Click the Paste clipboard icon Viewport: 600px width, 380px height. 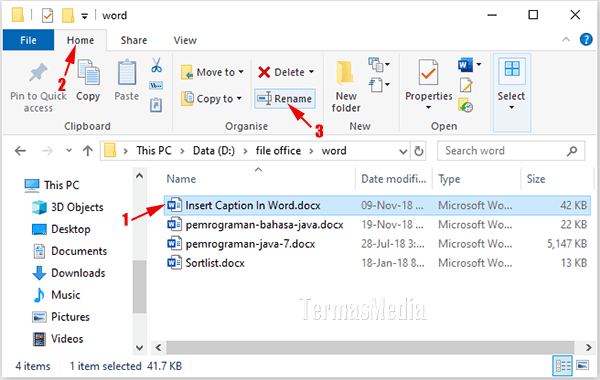[x=127, y=72]
